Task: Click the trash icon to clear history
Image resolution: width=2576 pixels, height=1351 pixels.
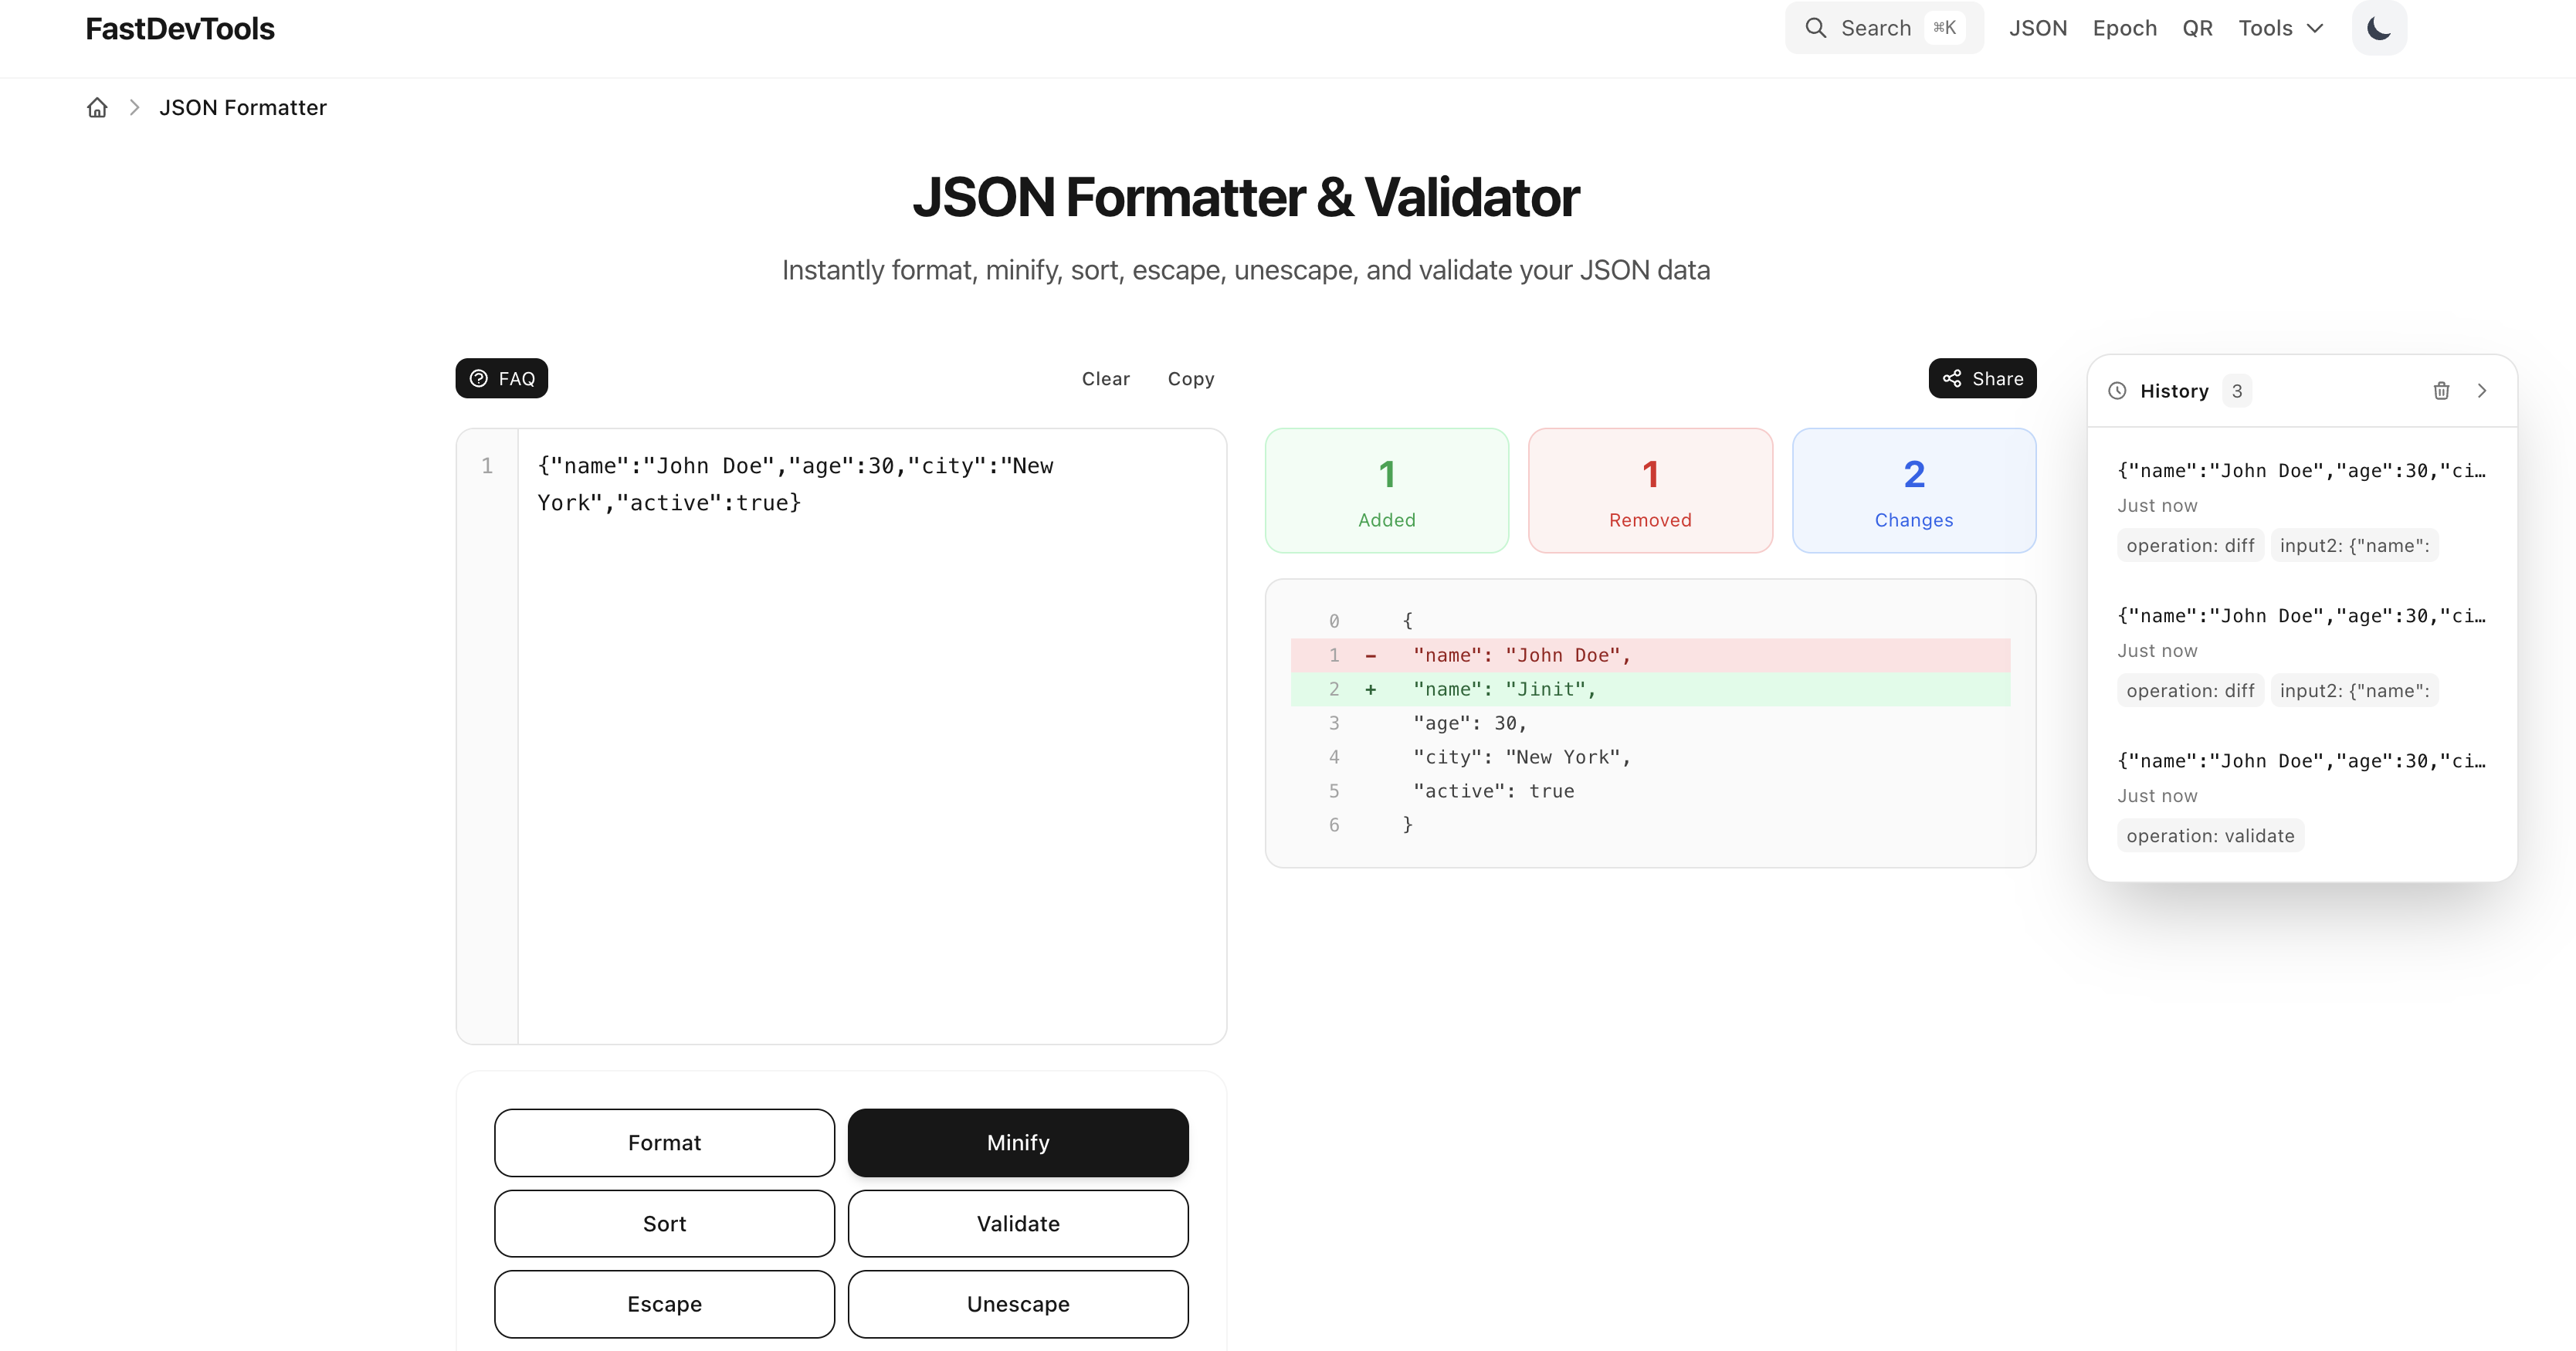Action: tap(2441, 391)
